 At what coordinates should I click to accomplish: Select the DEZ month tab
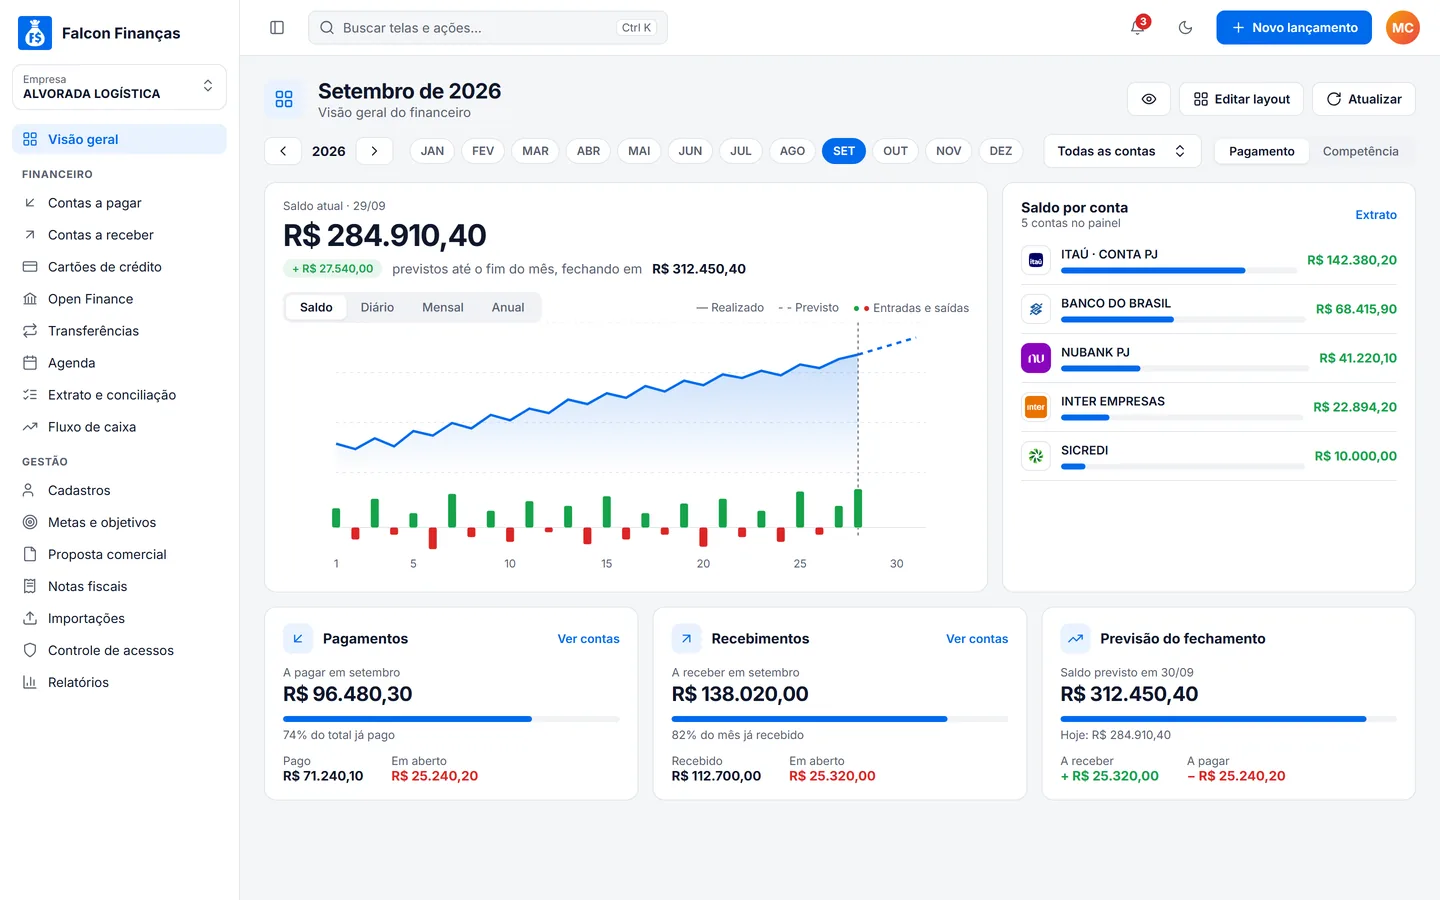[1001, 151]
